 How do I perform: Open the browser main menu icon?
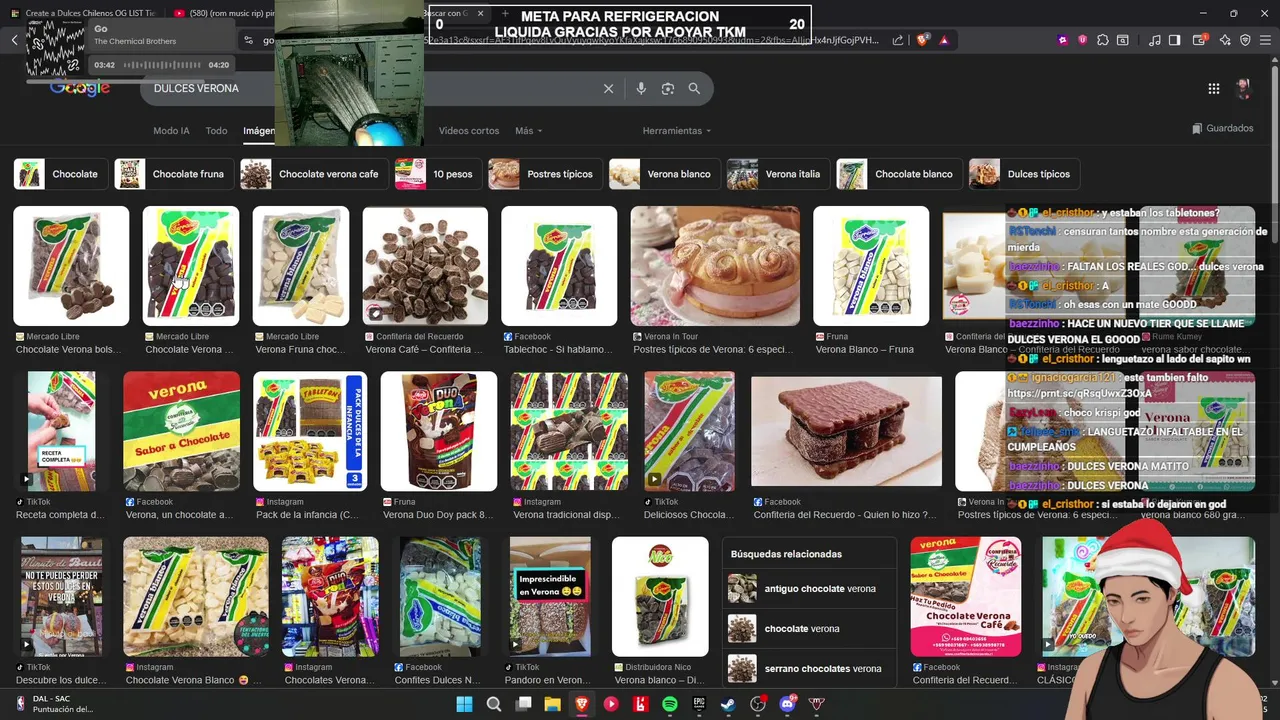[1266, 40]
